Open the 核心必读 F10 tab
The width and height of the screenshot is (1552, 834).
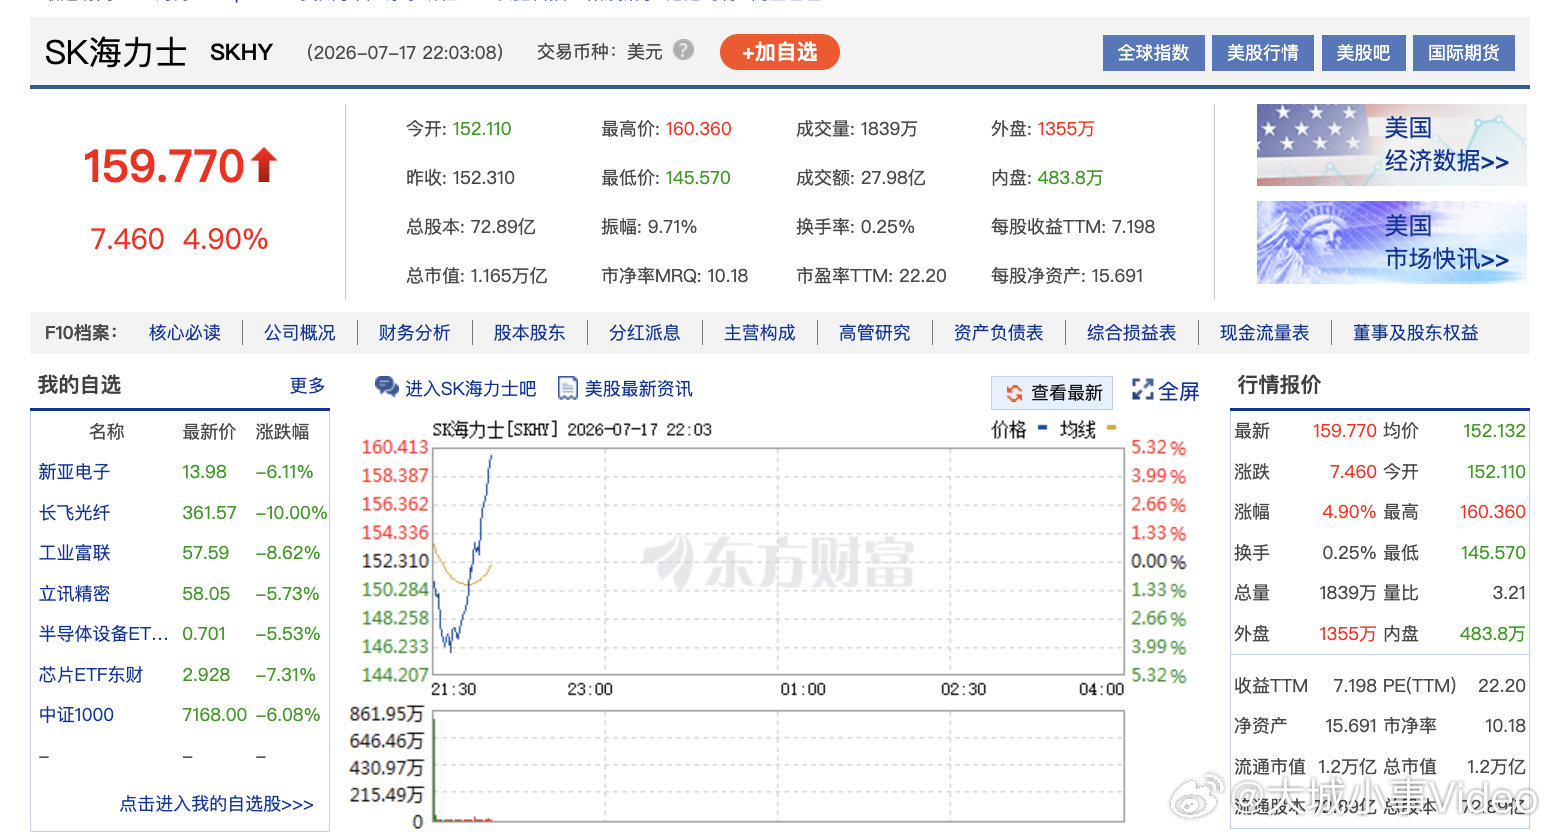pos(185,333)
